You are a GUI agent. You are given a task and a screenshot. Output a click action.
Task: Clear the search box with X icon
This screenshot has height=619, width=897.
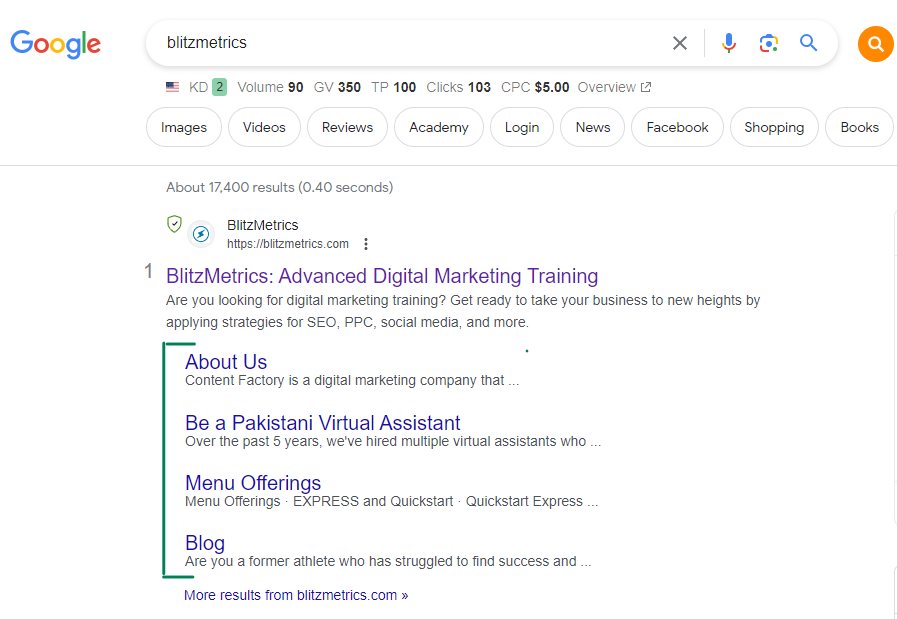pos(680,43)
